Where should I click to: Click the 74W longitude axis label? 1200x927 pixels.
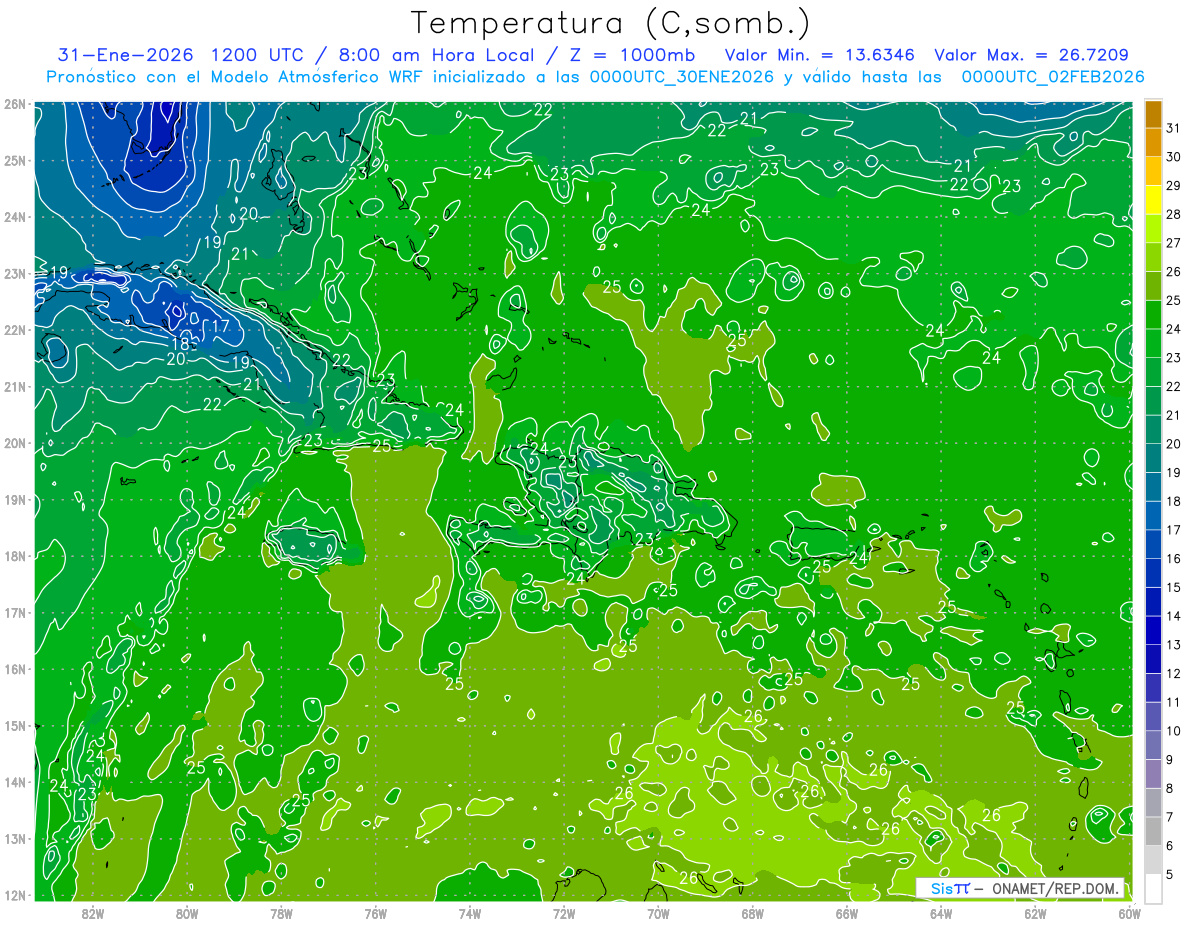click(x=470, y=912)
